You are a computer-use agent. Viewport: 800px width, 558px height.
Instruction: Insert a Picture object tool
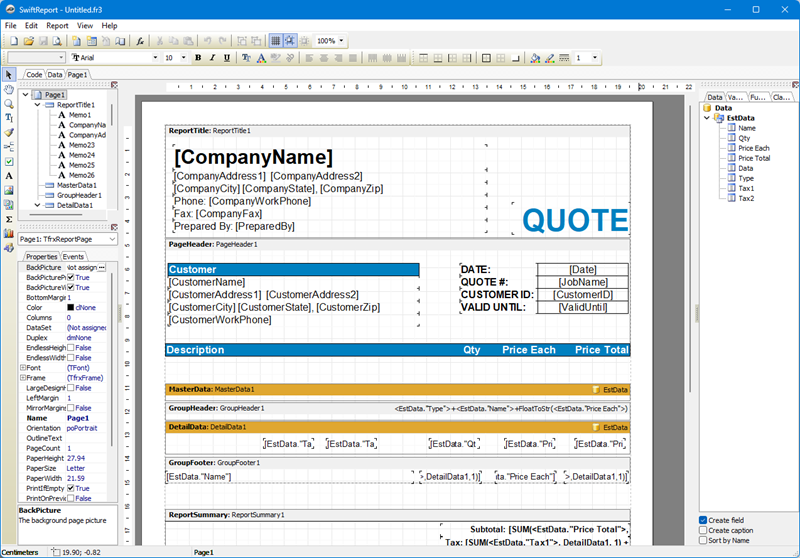tap(9, 190)
